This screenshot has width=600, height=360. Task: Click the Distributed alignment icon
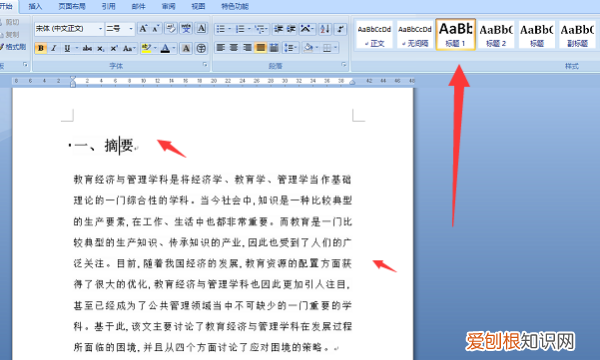(274, 48)
